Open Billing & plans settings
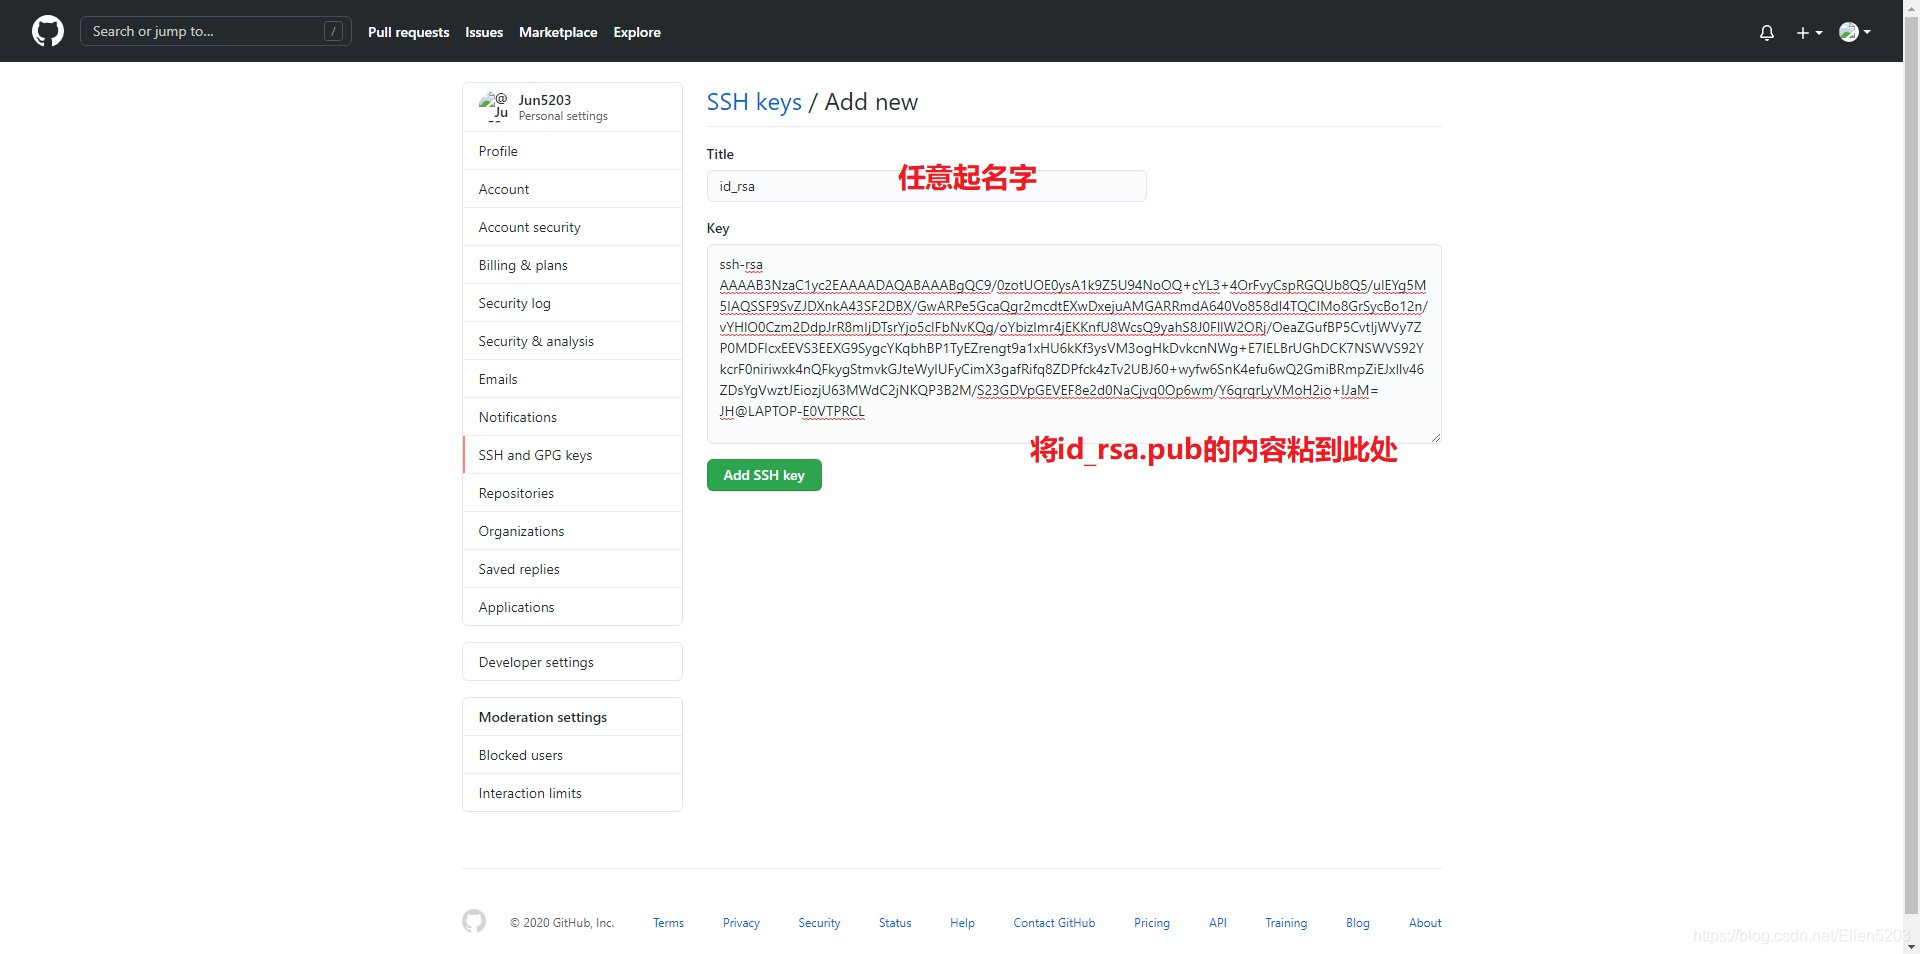 click(572, 265)
